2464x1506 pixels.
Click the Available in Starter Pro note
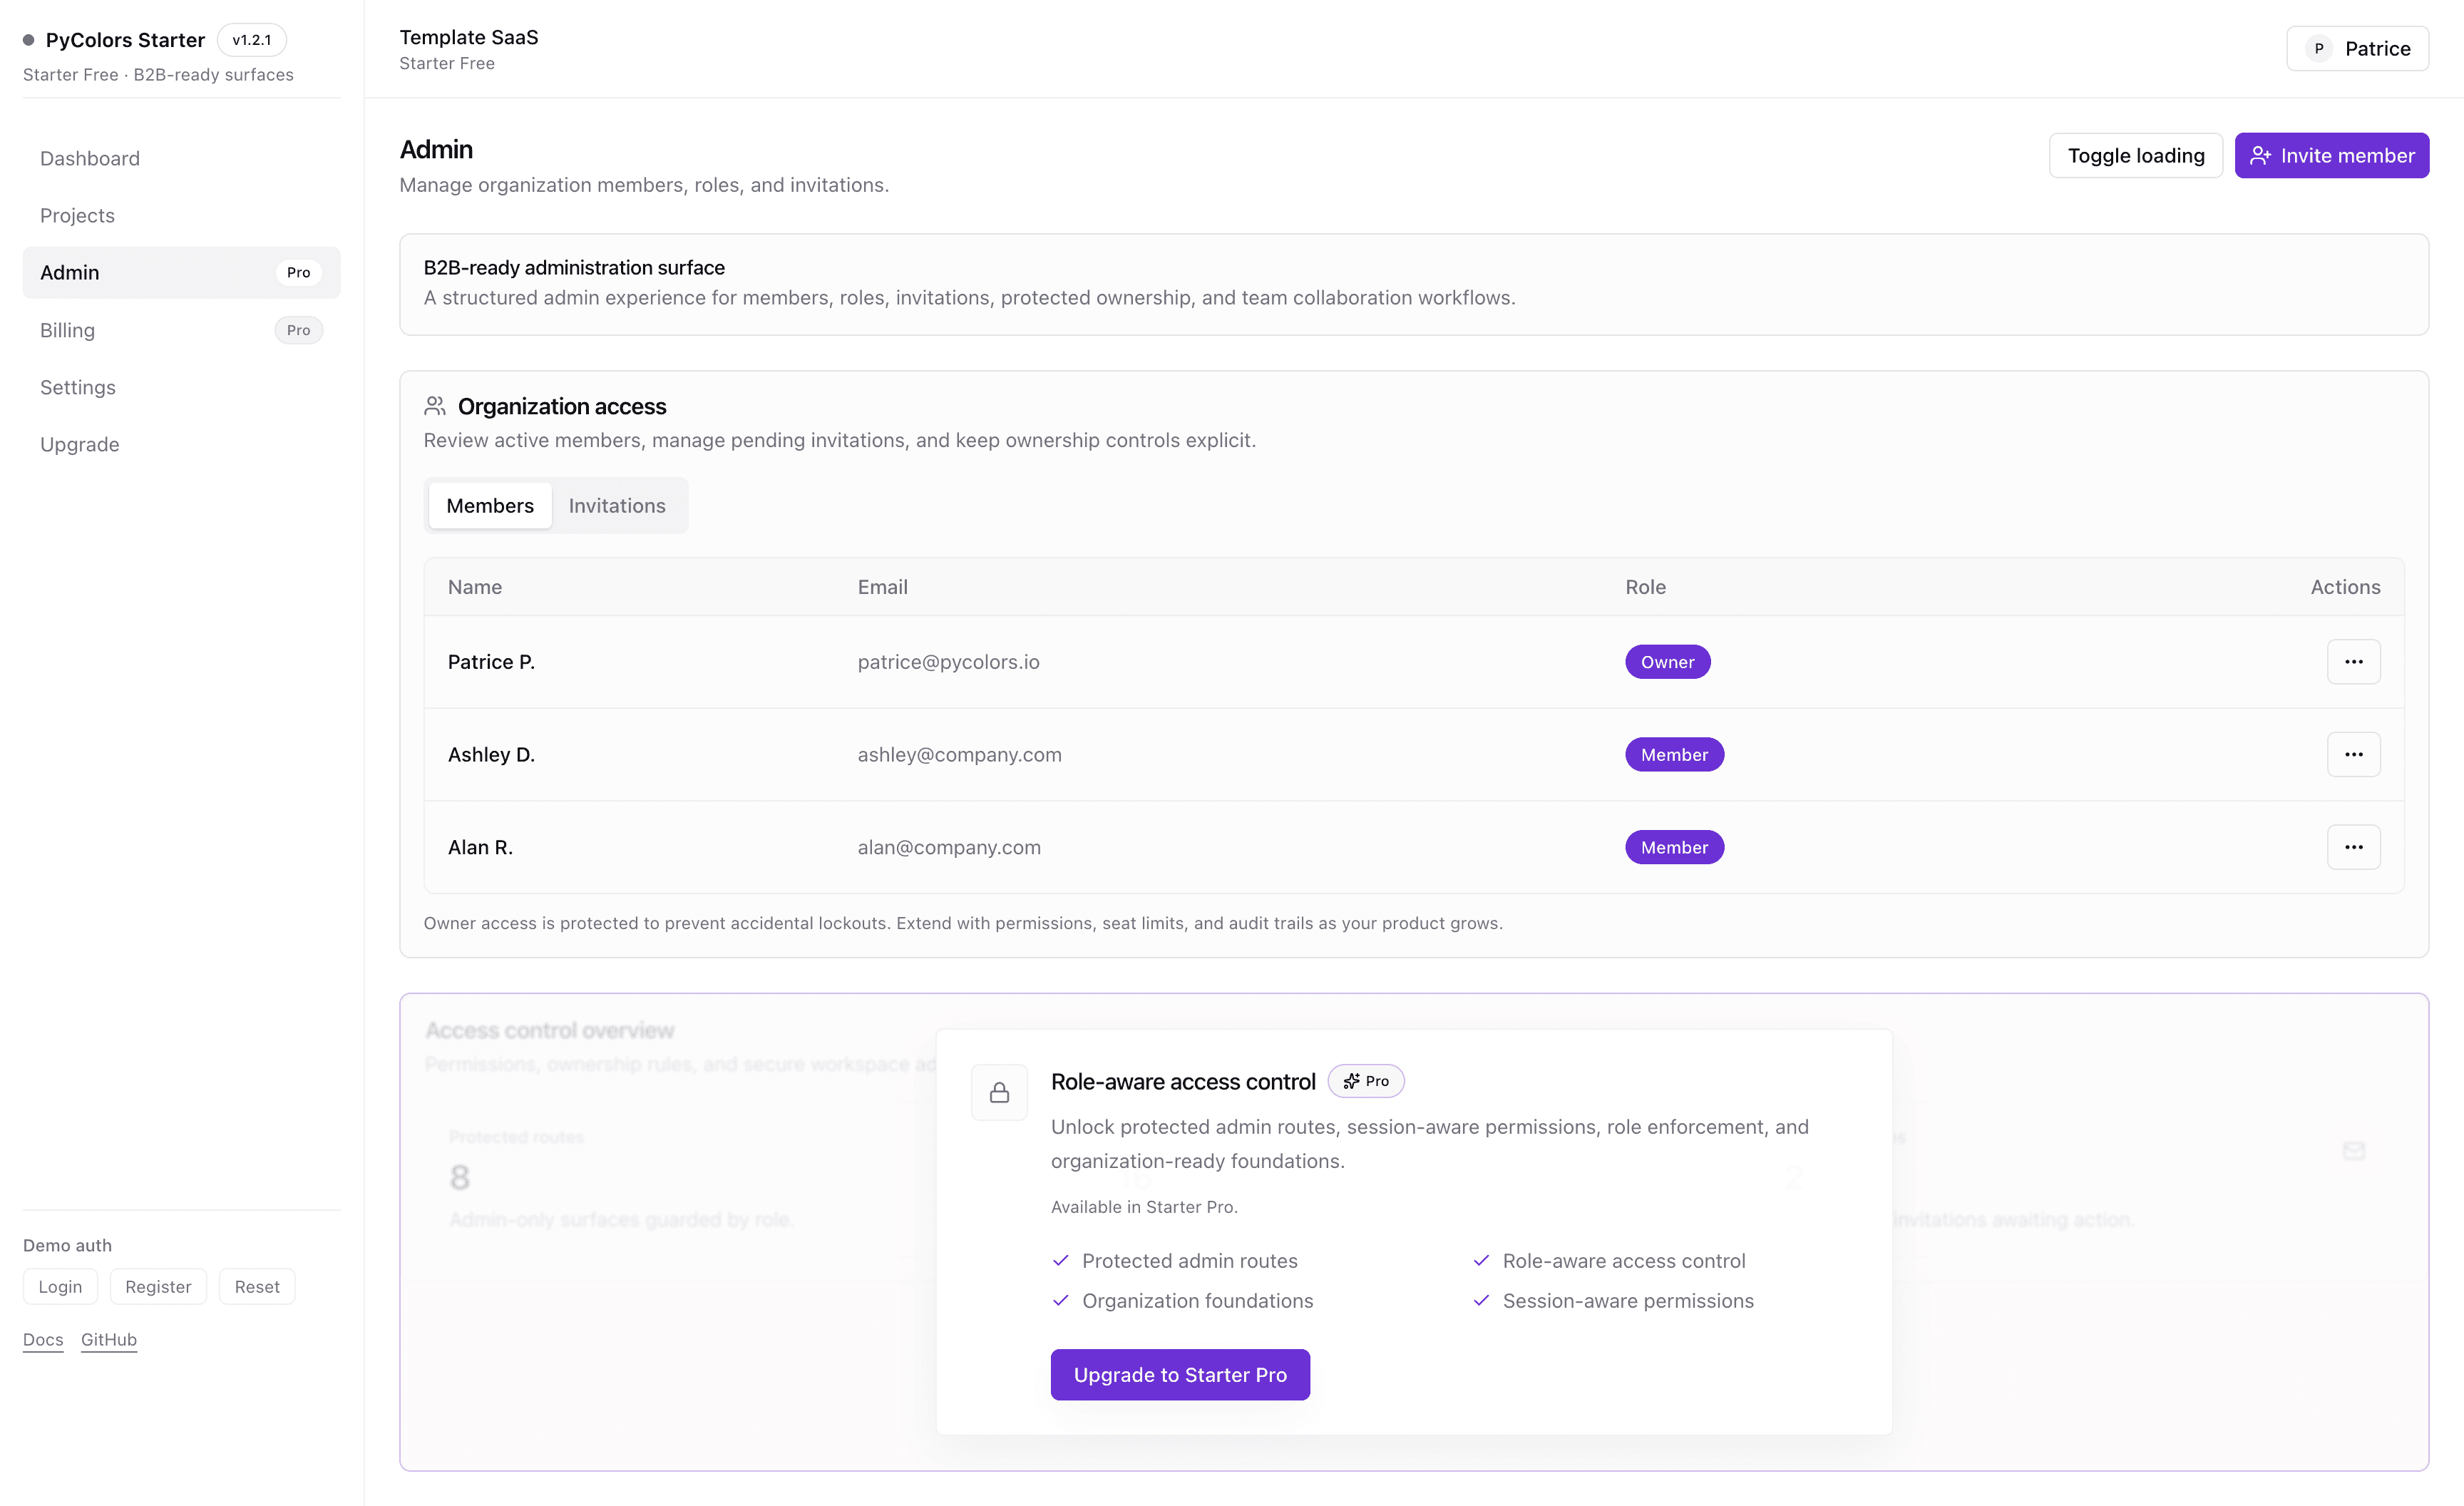coord(1144,1207)
